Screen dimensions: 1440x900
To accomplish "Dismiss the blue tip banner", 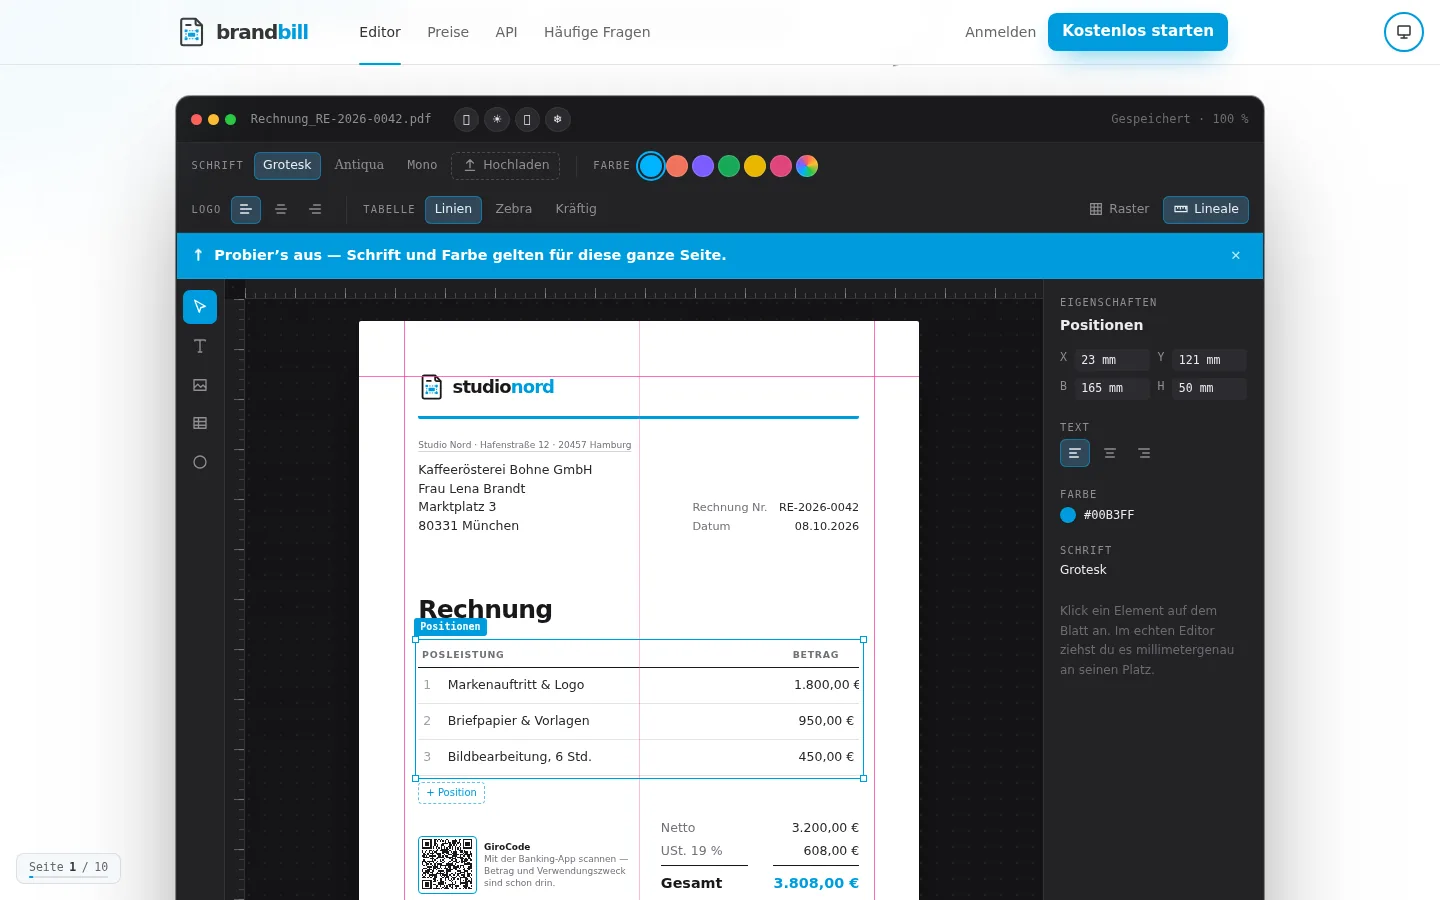I will 1236,255.
